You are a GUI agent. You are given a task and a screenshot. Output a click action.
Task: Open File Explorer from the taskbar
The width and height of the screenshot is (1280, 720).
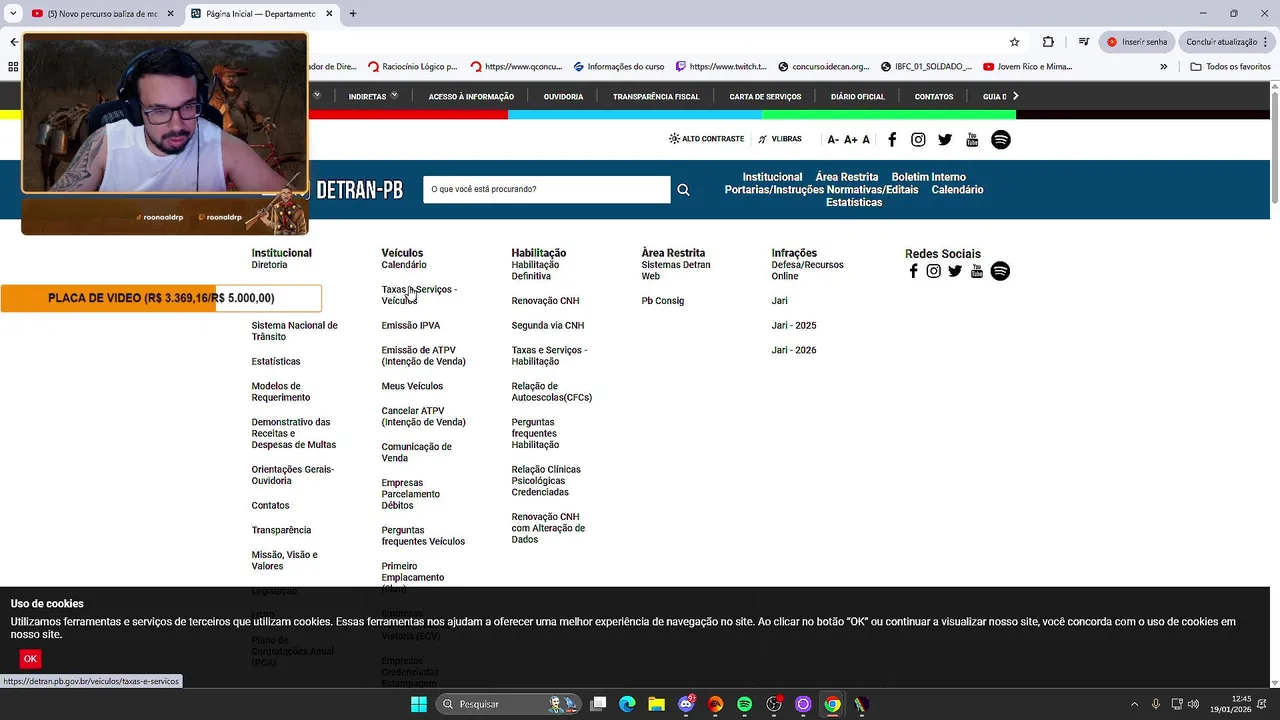[x=656, y=704]
